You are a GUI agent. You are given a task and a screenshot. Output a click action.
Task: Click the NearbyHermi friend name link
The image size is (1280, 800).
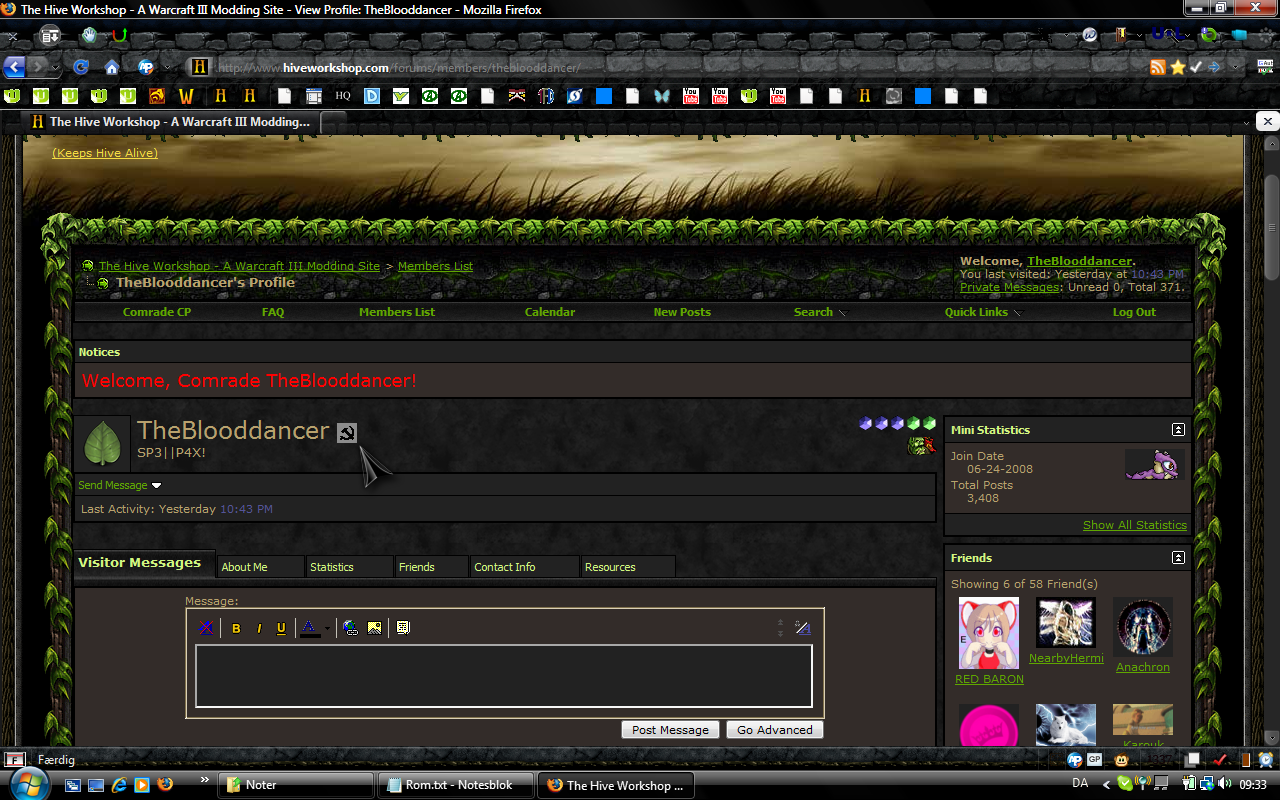[1066, 658]
